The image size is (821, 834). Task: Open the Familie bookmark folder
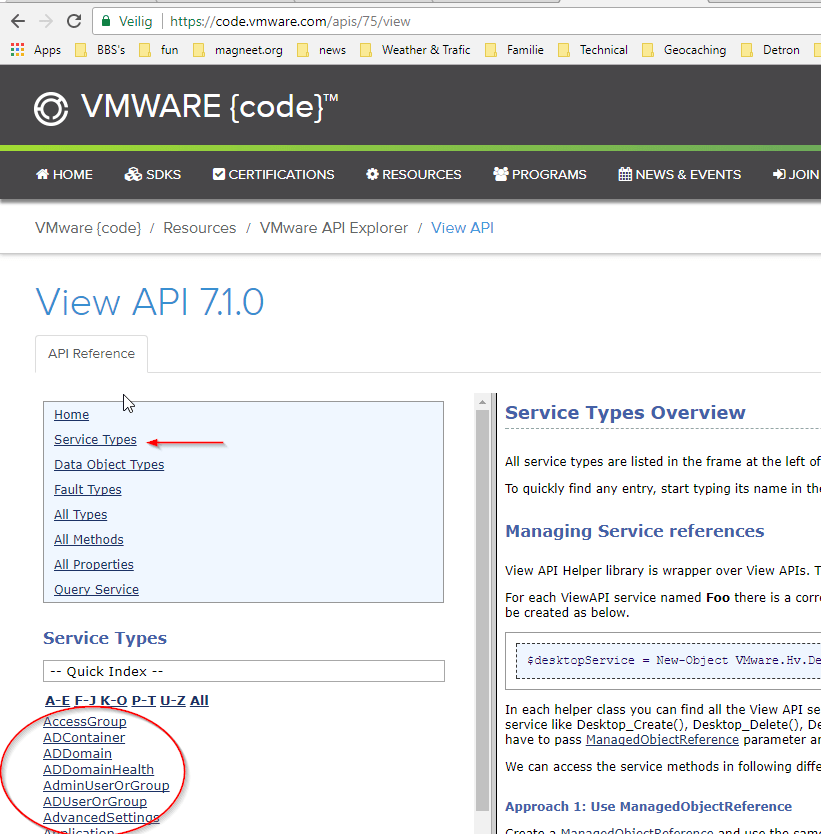tap(514, 50)
